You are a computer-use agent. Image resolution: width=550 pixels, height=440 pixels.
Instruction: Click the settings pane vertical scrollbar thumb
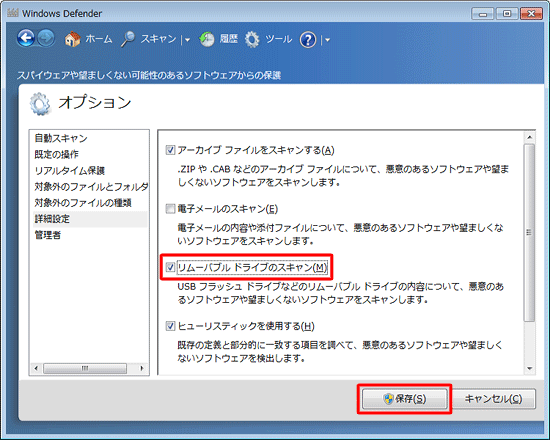(x=529, y=232)
